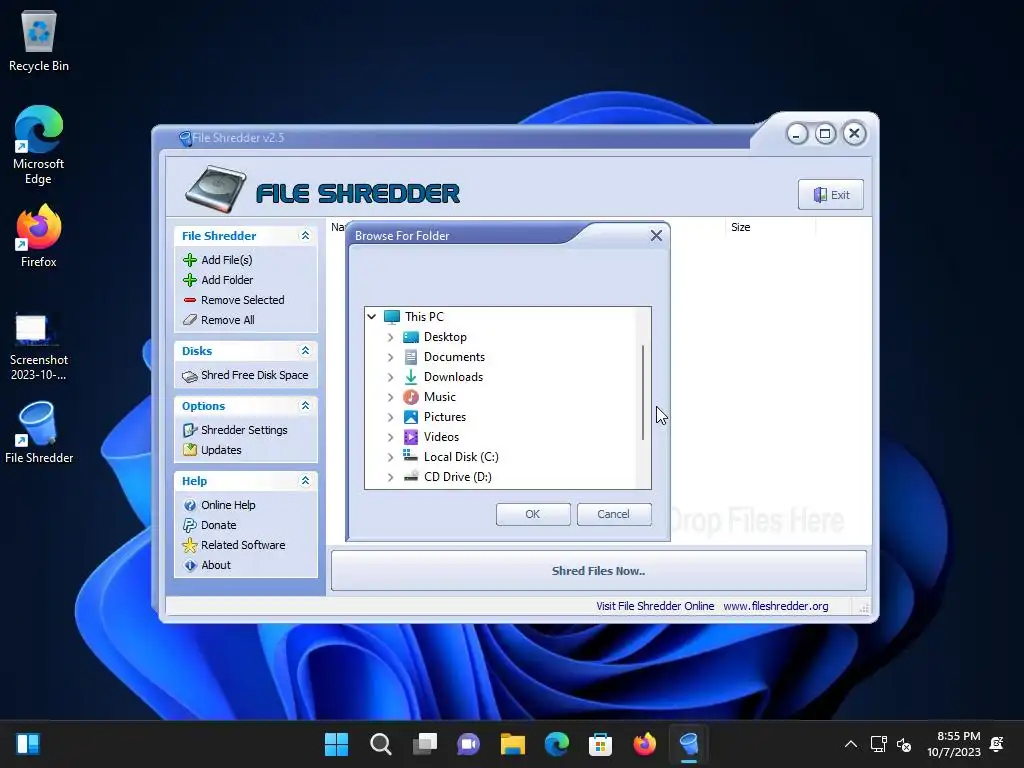The width and height of the screenshot is (1024, 768).
Task: Expand the CD Drive (D:) node
Action: tap(391, 477)
